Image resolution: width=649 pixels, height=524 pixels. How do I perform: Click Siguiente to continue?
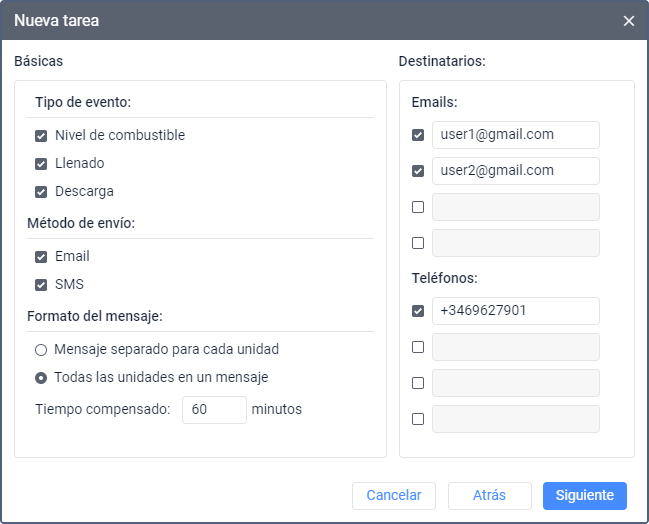pyautogui.click(x=584, y=496)
